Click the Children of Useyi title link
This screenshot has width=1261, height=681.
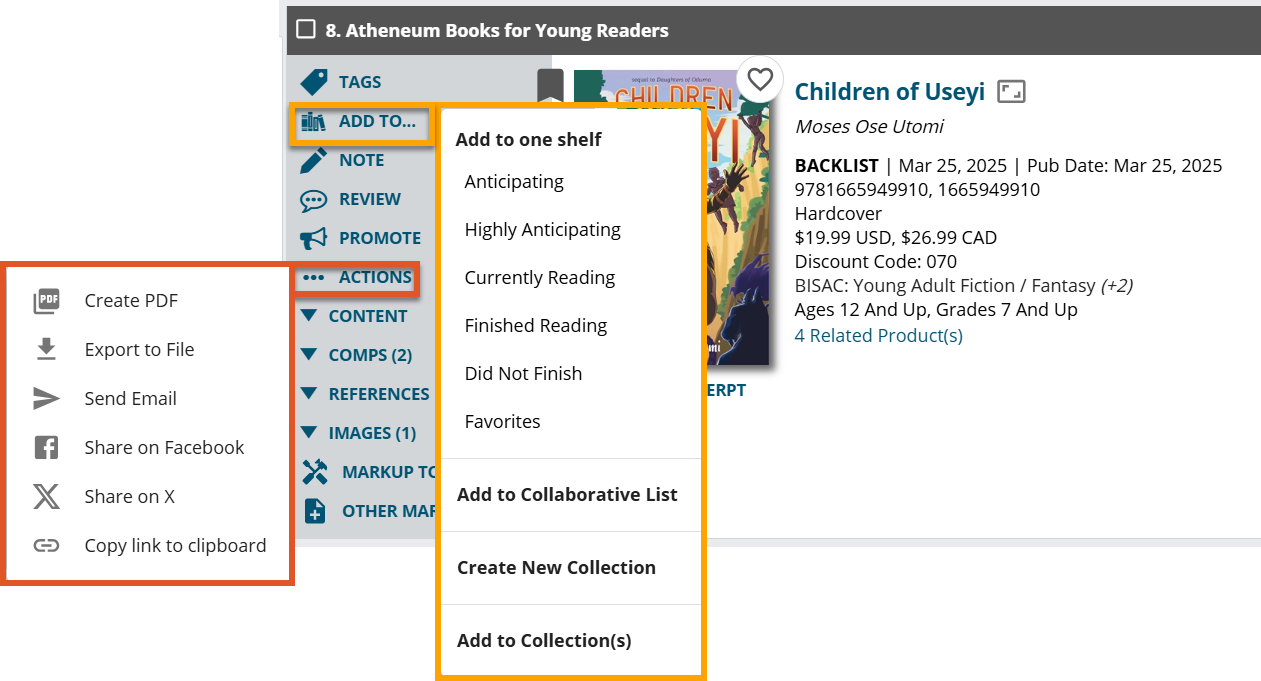[890, 92]
